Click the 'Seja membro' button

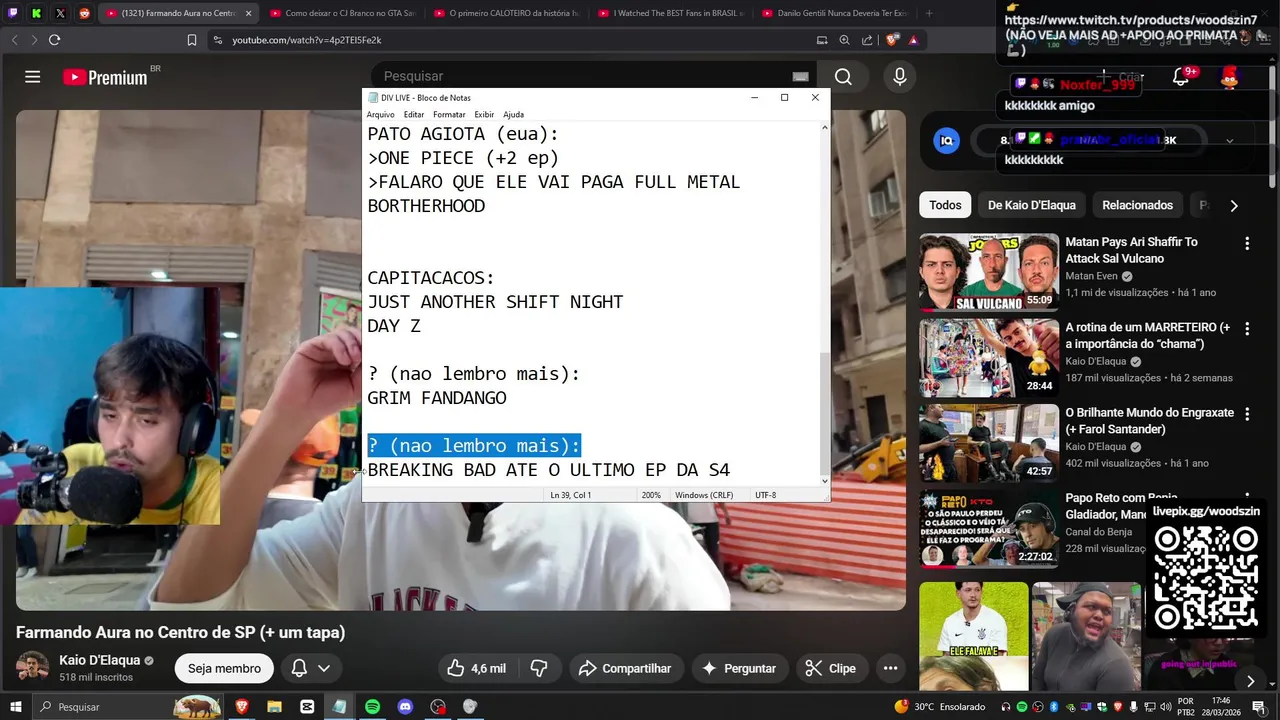pyautogui.click(x=224, y=668)
